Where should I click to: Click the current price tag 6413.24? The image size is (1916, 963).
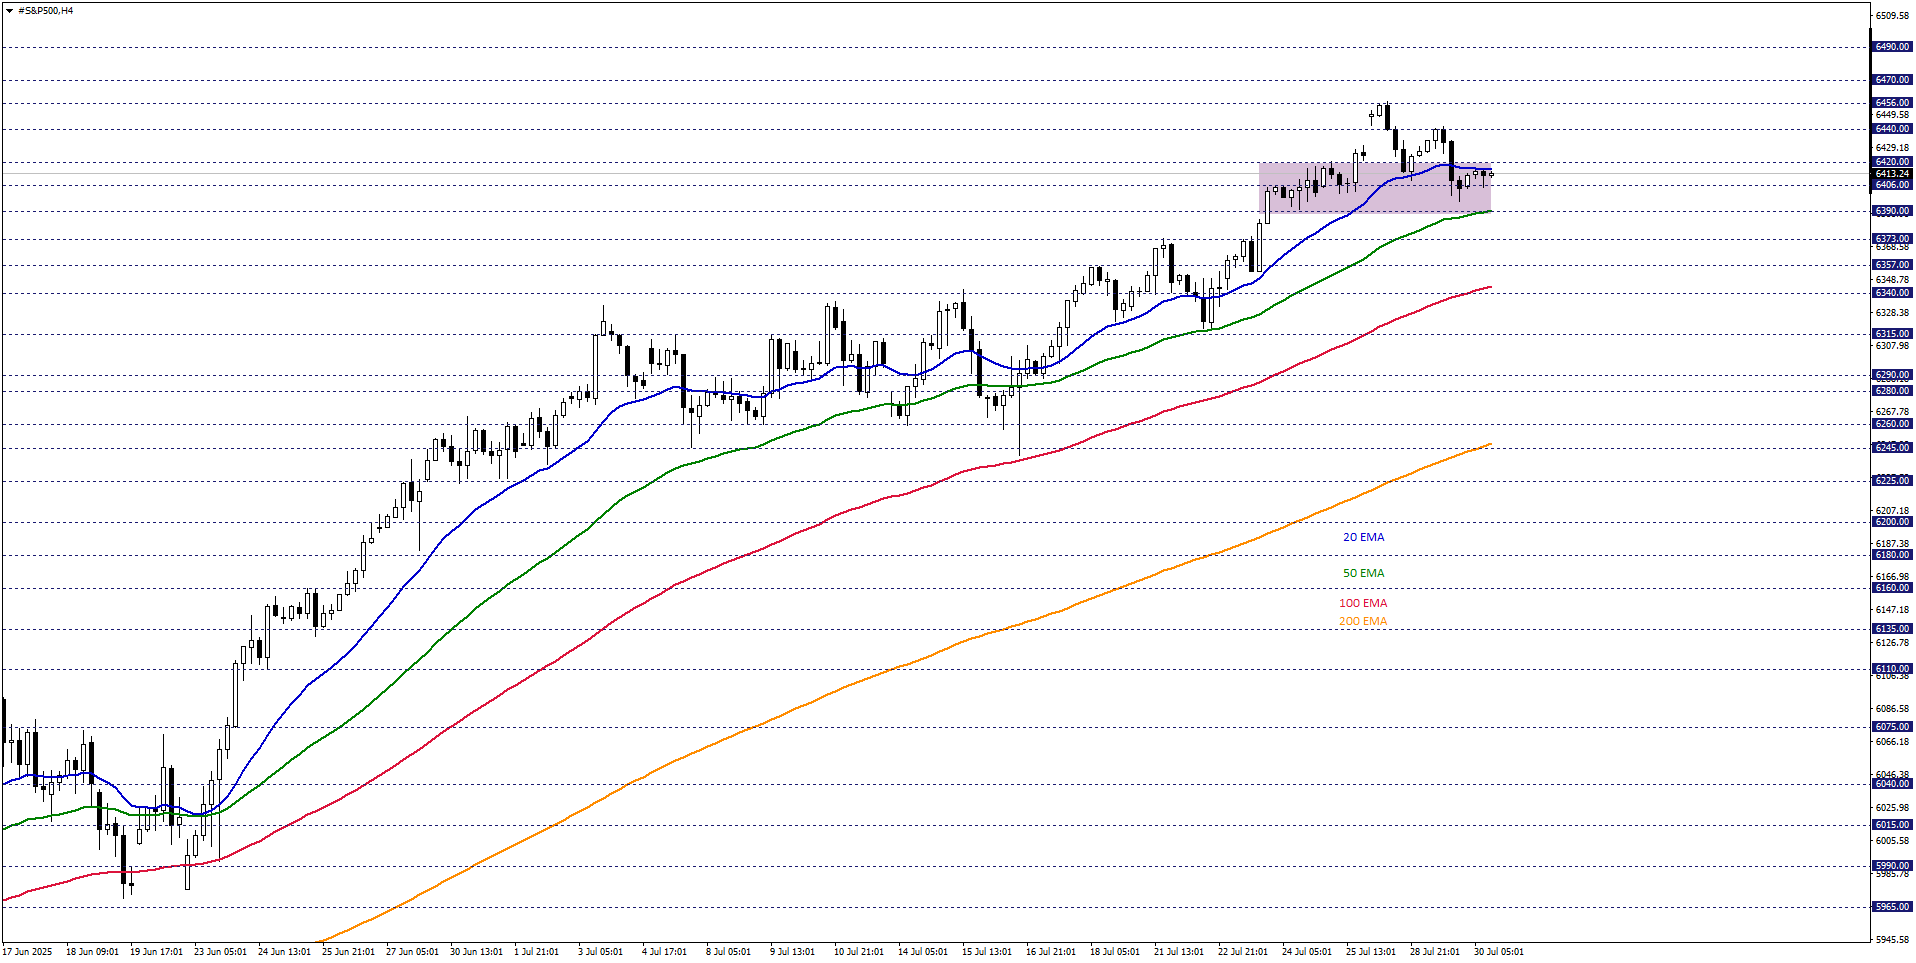click(x=1892, y=174)
